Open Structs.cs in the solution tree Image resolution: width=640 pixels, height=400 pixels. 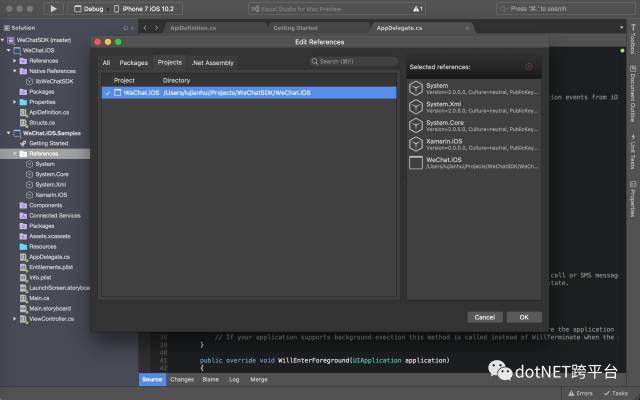tap(42, 122)
